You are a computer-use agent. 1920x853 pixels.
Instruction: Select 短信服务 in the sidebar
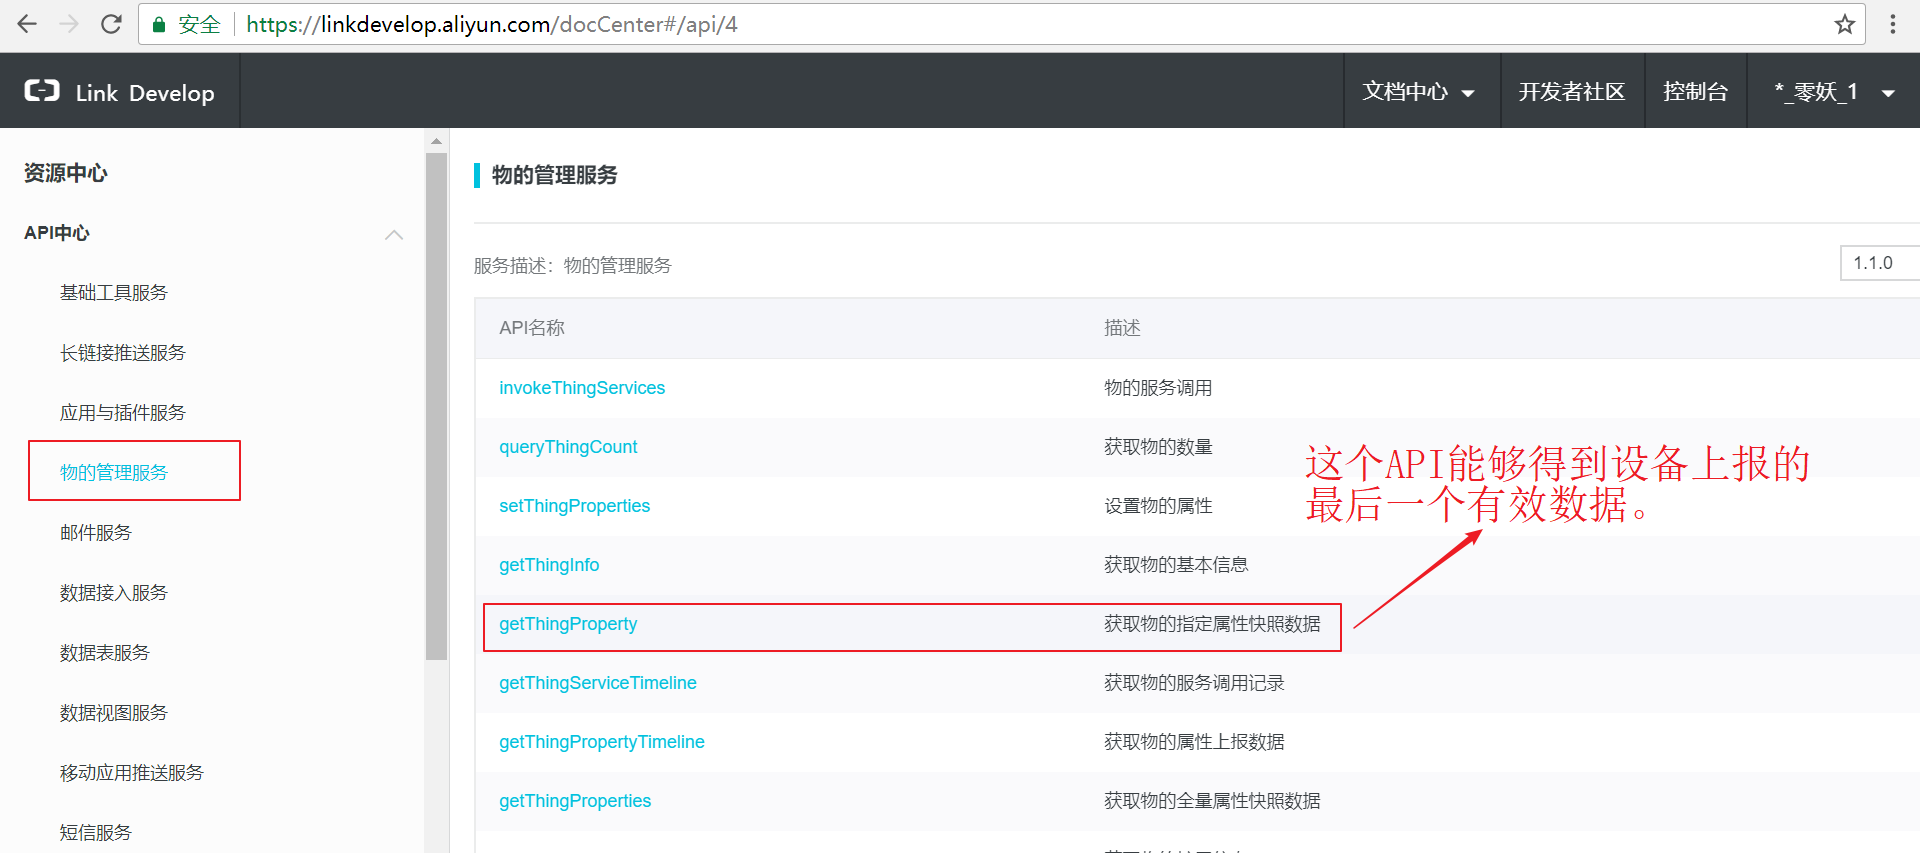point(96,833)
